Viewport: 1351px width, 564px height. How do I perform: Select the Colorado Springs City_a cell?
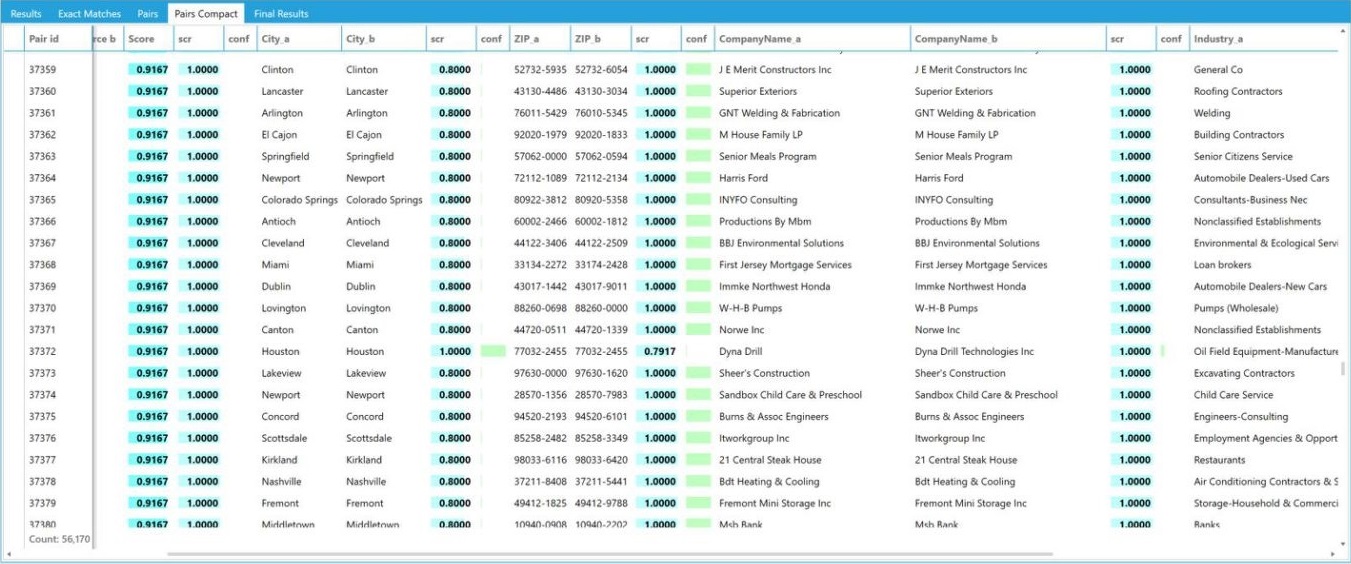coord(299,200)
